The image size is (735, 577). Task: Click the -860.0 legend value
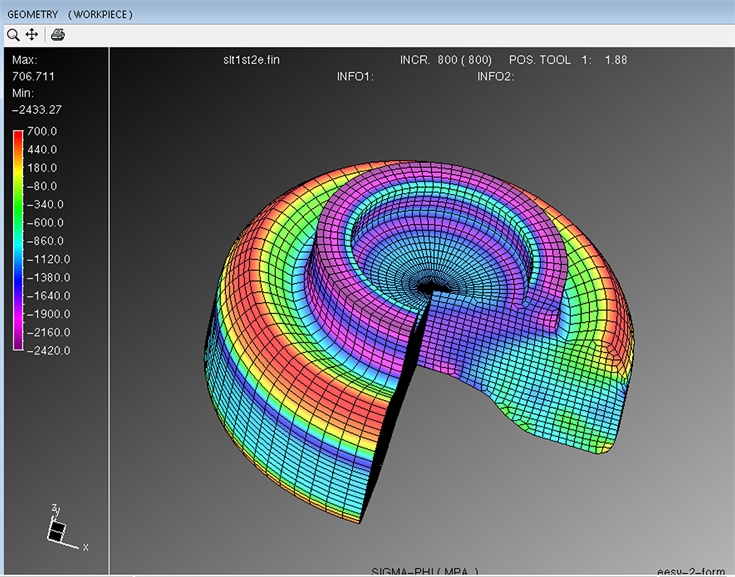click(46, 240)
